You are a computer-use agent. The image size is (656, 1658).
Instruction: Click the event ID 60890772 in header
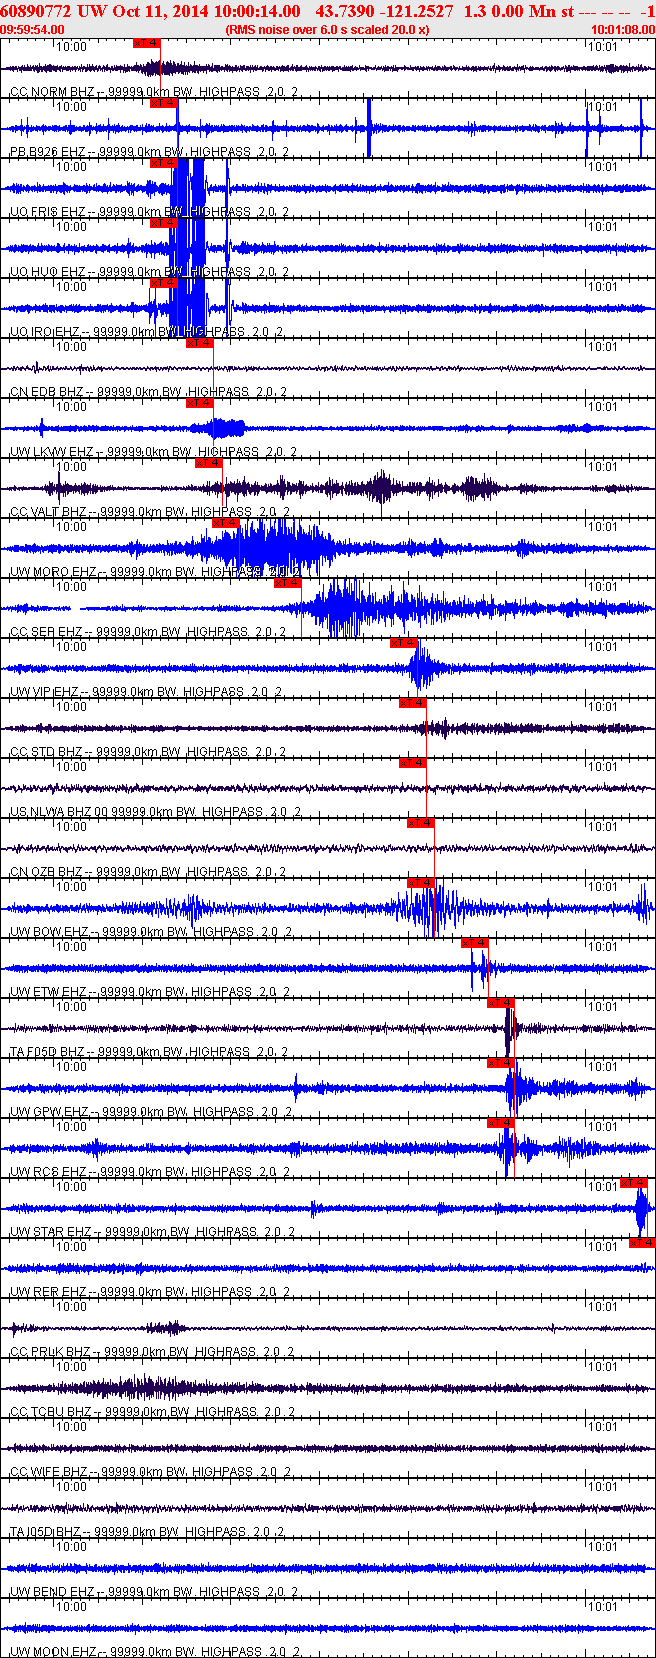click(x=35, y=11)
